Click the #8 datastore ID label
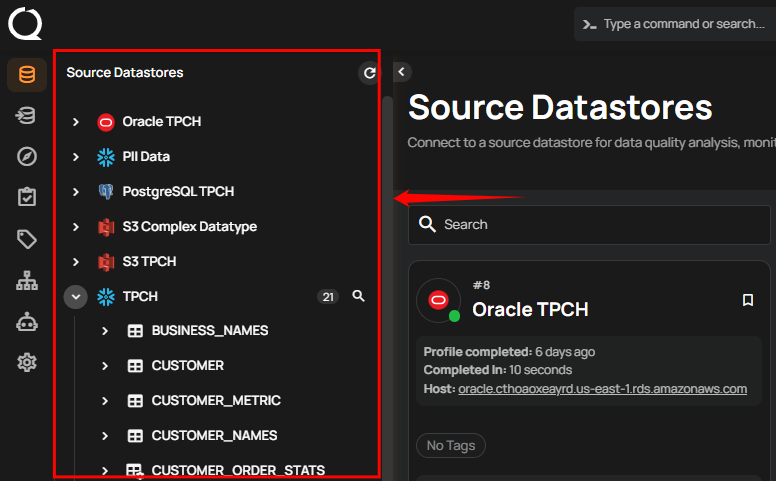 (x=481, y=285)
